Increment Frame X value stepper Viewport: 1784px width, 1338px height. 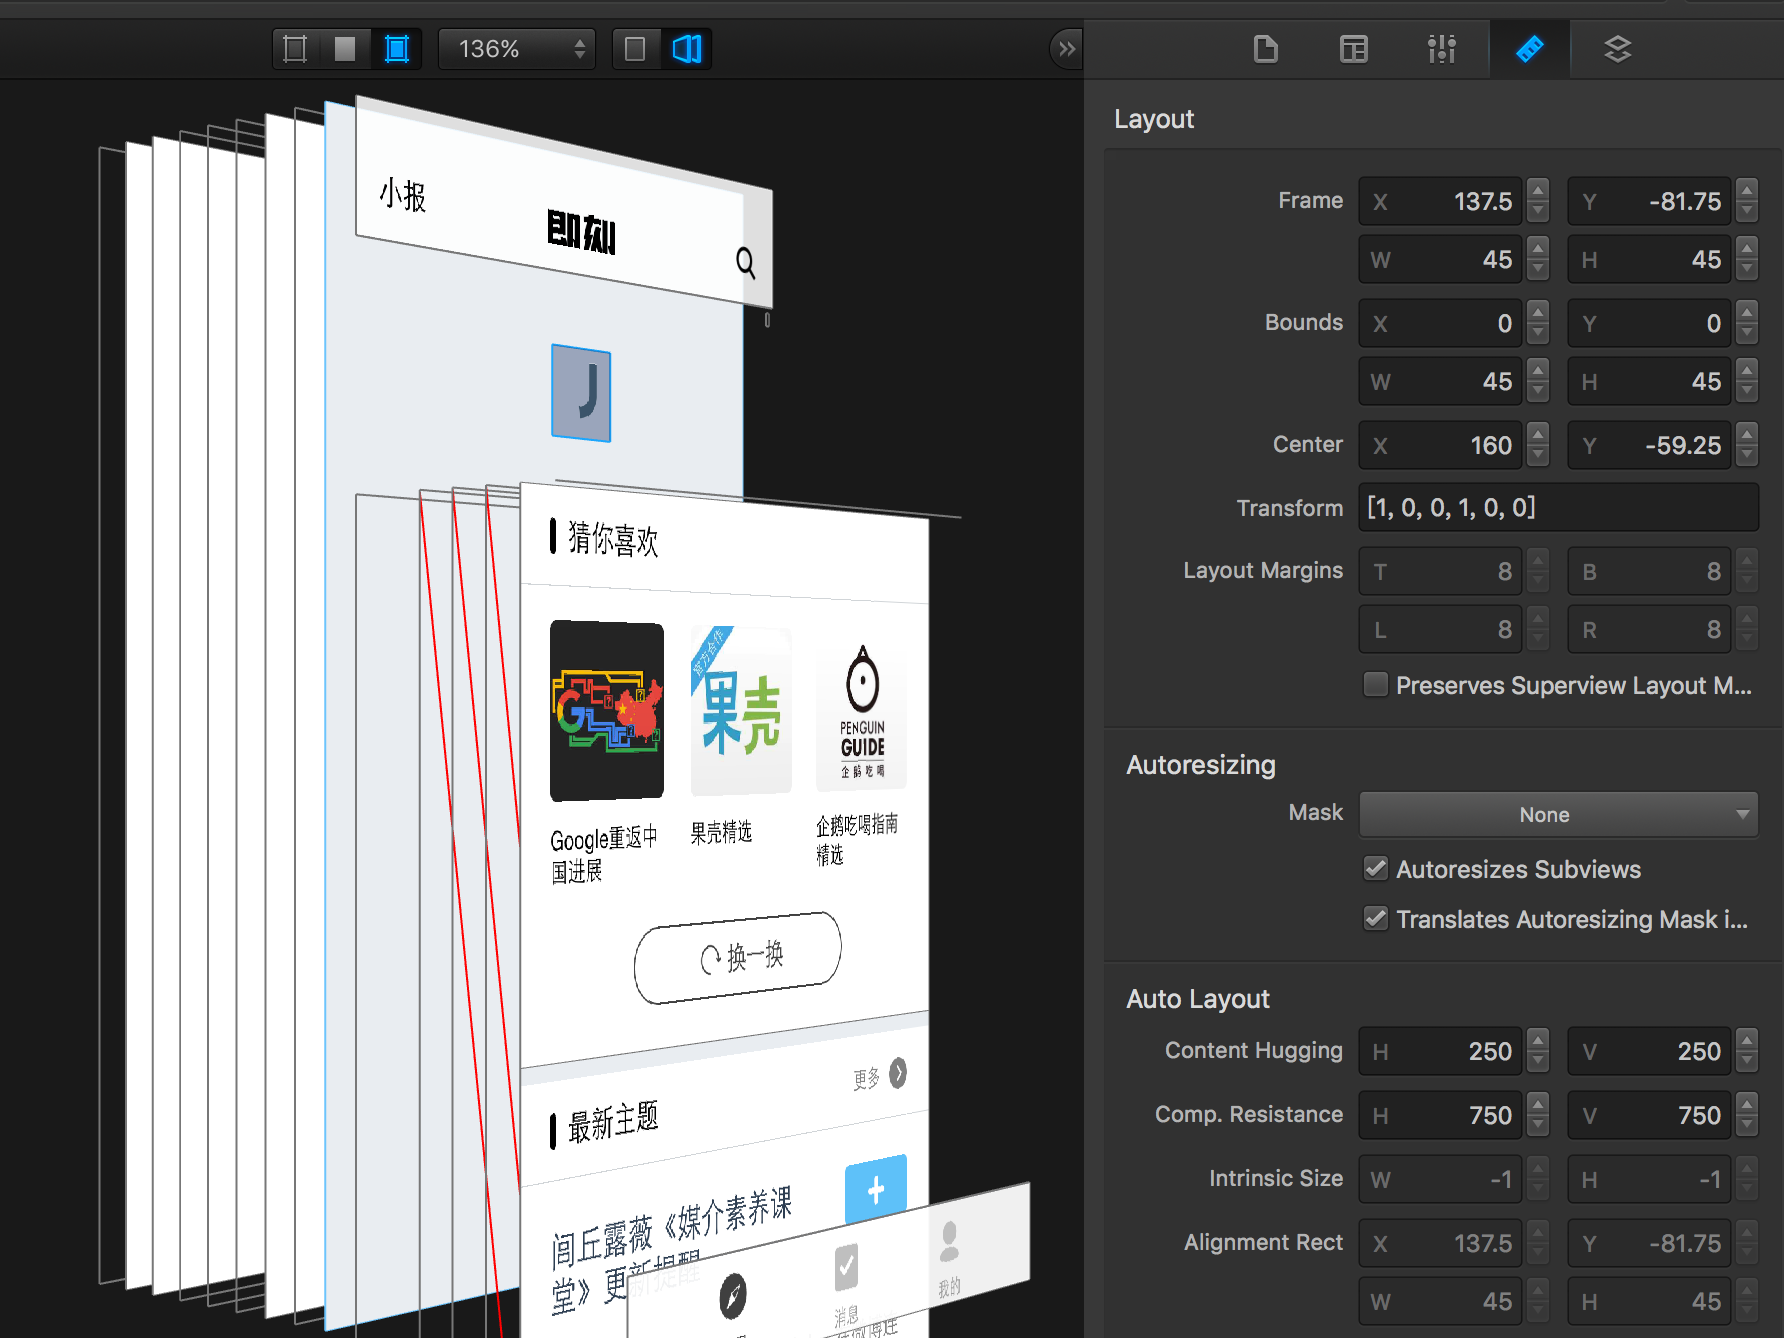click(x=1539, y=190)
